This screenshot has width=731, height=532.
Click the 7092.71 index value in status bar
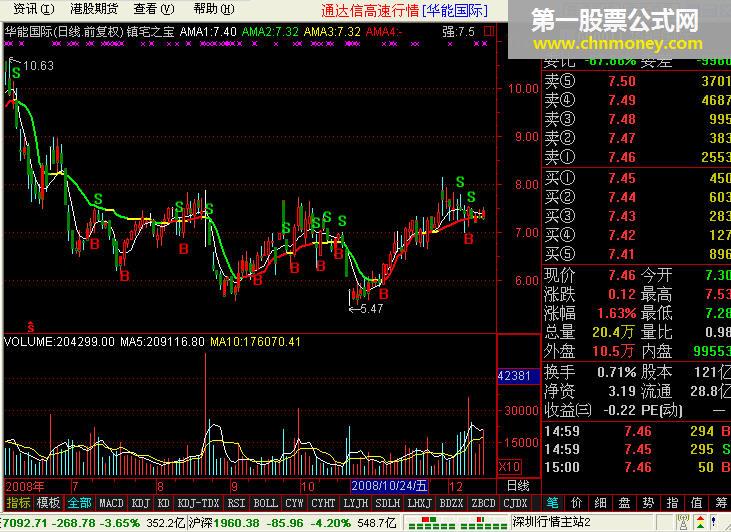coord(25,523)
